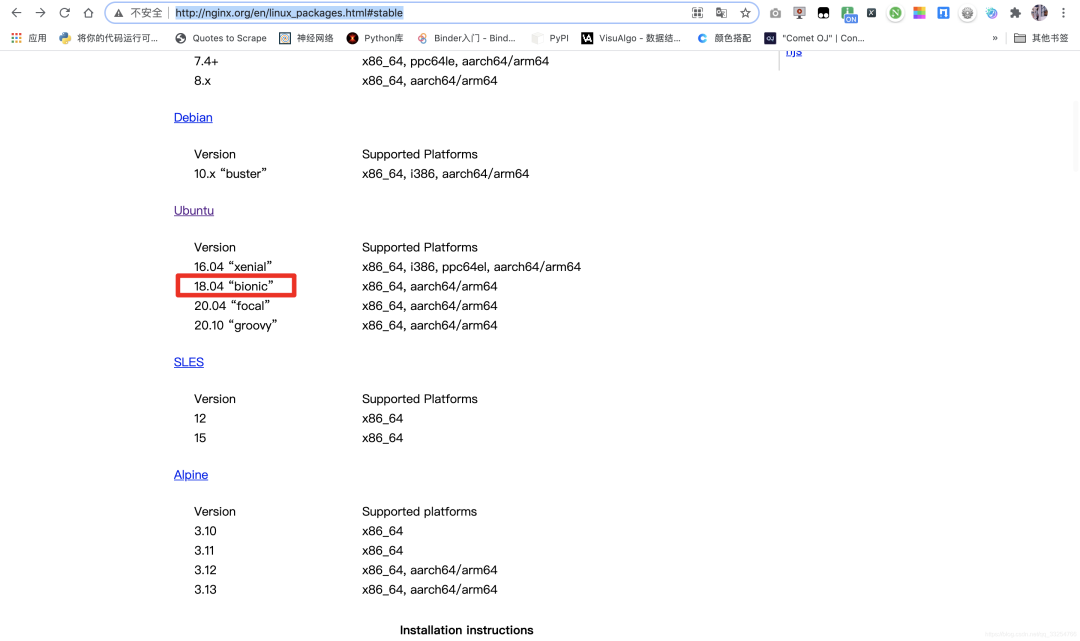Click the rainbow color stripes extension icon
The width and height of the screenshot is (1080, 641).
coord(920,13)
